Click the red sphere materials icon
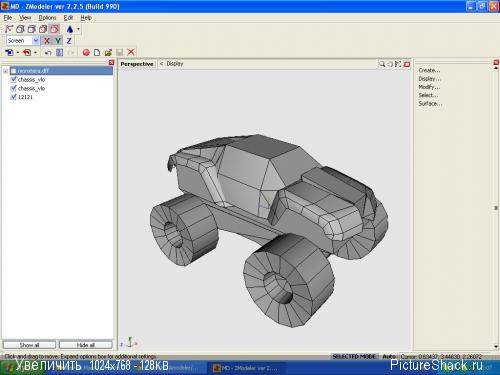The image size is (500, 375). [x=86, y=52]
